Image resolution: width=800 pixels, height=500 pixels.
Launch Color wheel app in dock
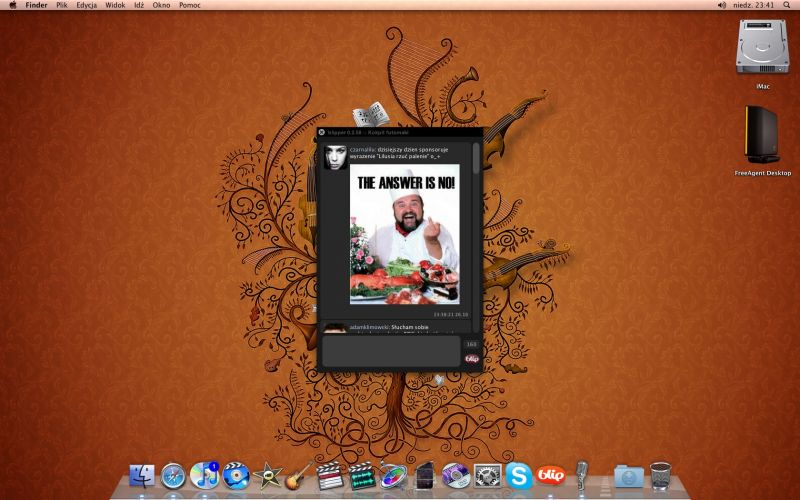pos(393,476)
